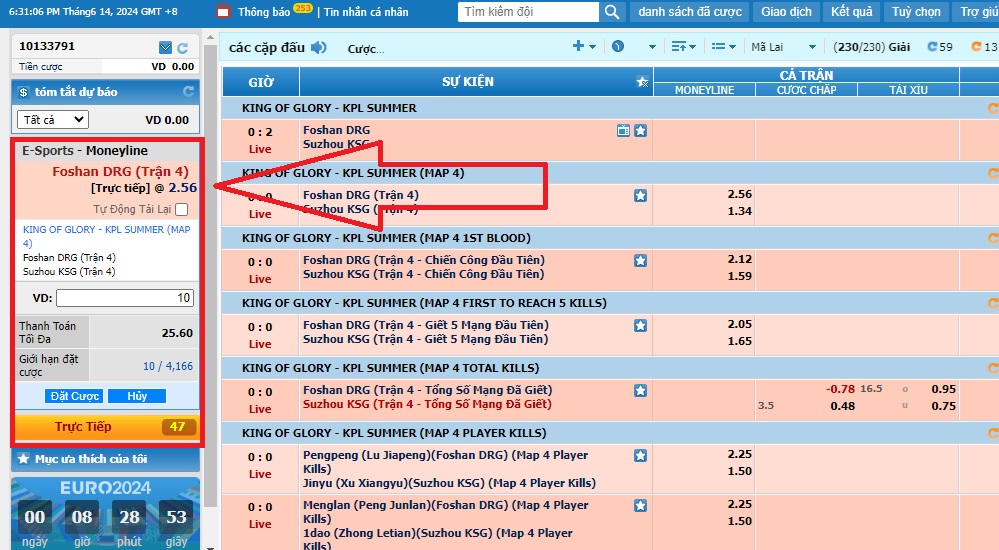The image size is (999, 550).
Task: Click the VD stake amount field
Action: click(x=125, y=298)
